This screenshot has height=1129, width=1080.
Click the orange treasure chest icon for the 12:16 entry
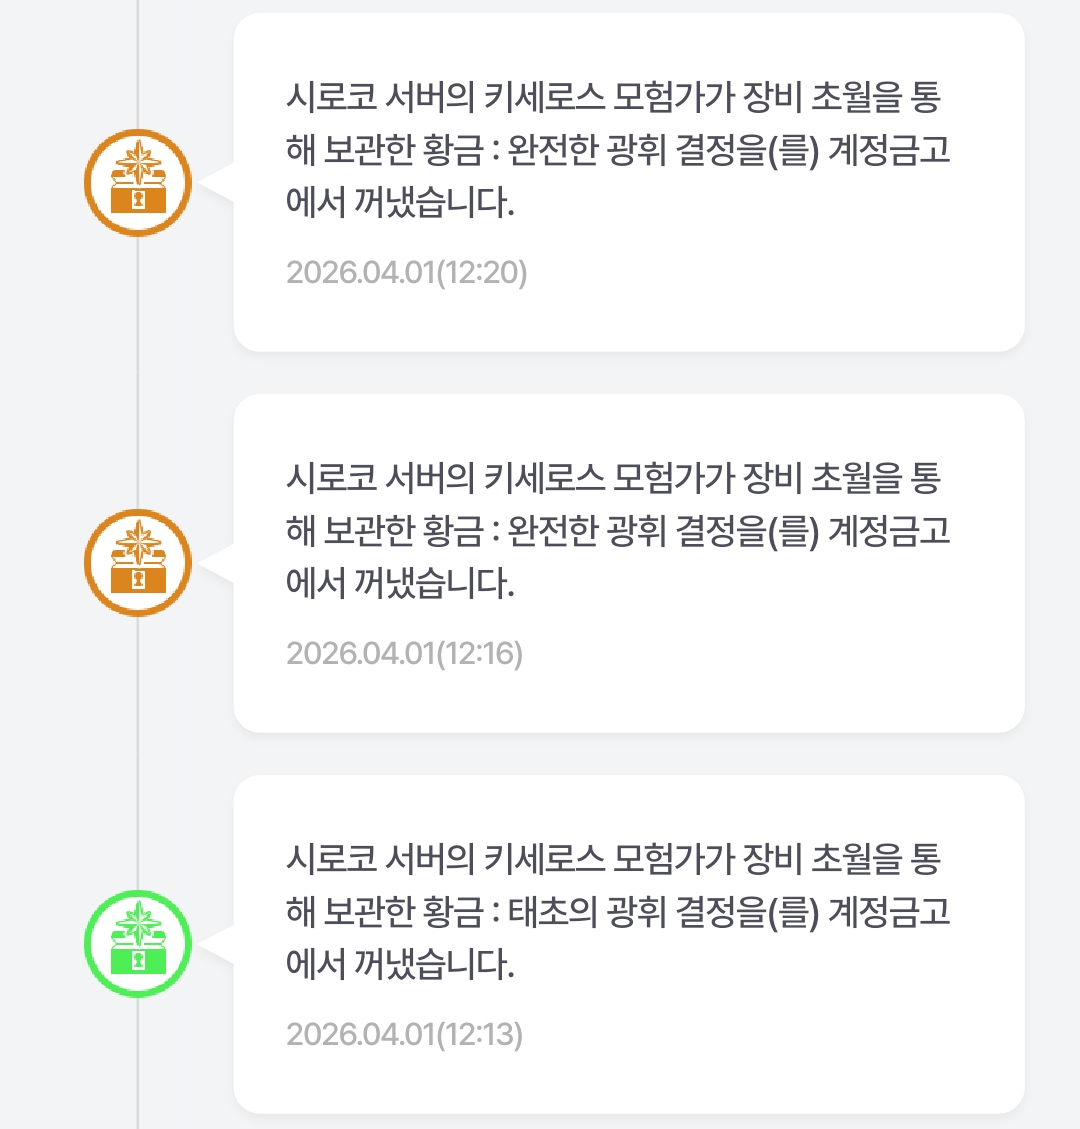138,563
